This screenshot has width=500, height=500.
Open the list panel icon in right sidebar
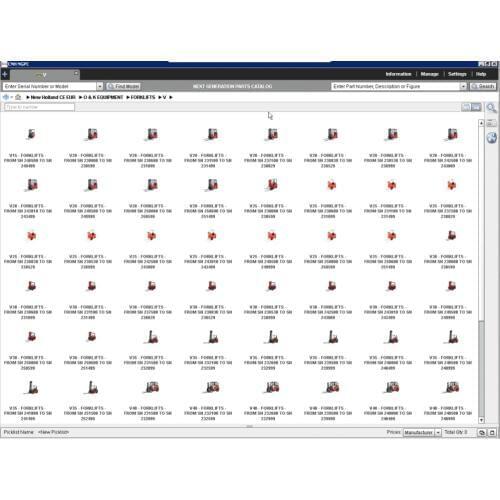[x=491, y=123]
